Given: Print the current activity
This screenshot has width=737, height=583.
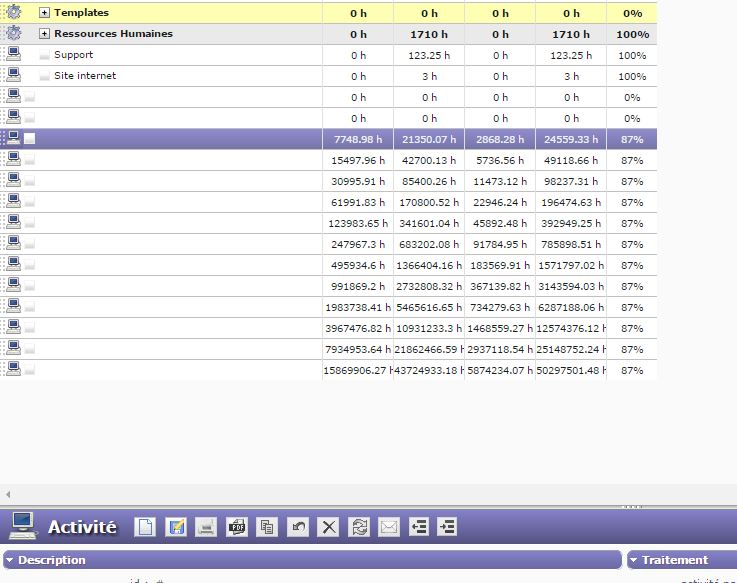Looking at the screenshot, I should (206, 527).
